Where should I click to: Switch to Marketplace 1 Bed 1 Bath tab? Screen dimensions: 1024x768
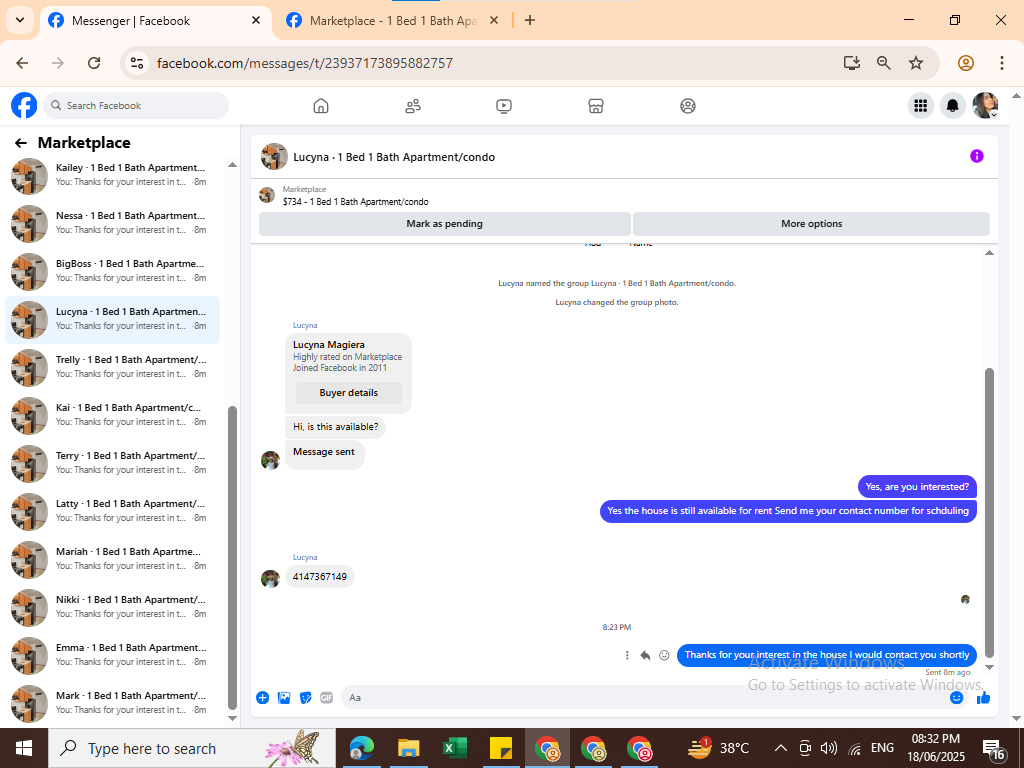pyautogui.click(x=392, y=21)
